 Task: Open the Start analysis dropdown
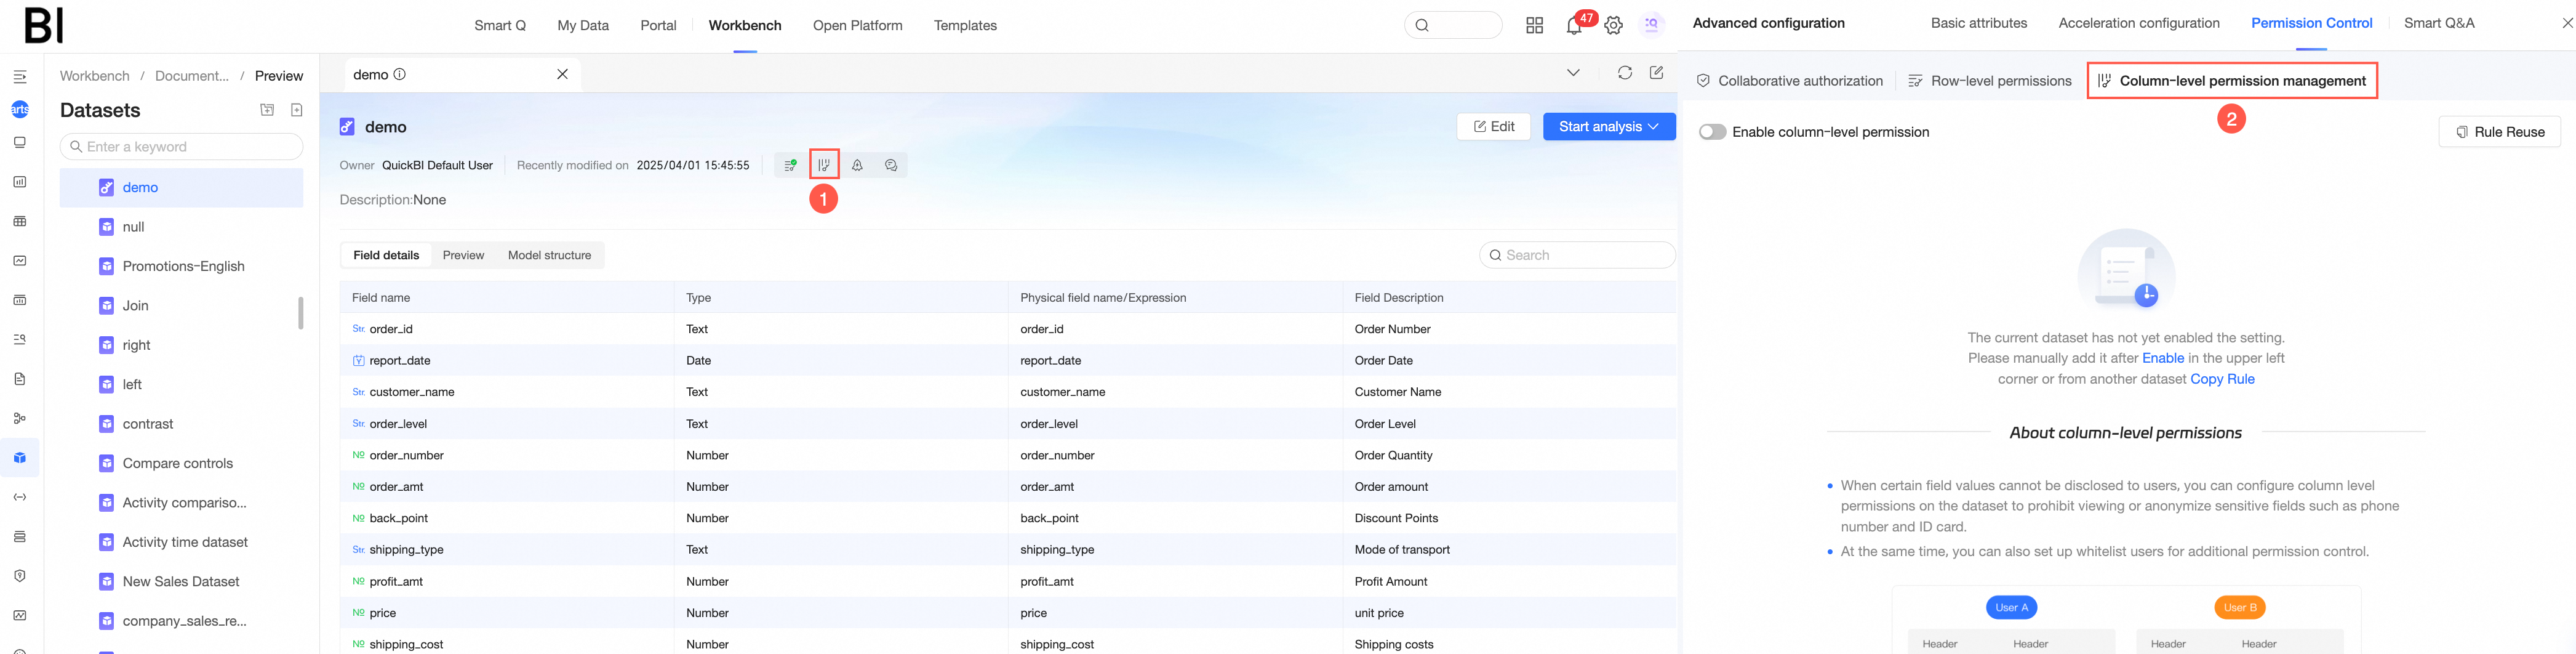[x=1609, y=127]
